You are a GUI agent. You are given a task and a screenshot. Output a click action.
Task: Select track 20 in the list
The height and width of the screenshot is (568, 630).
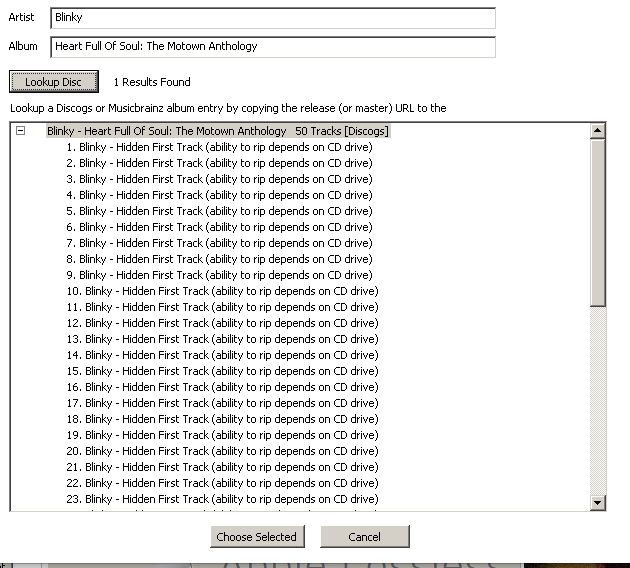pos(222,451)
